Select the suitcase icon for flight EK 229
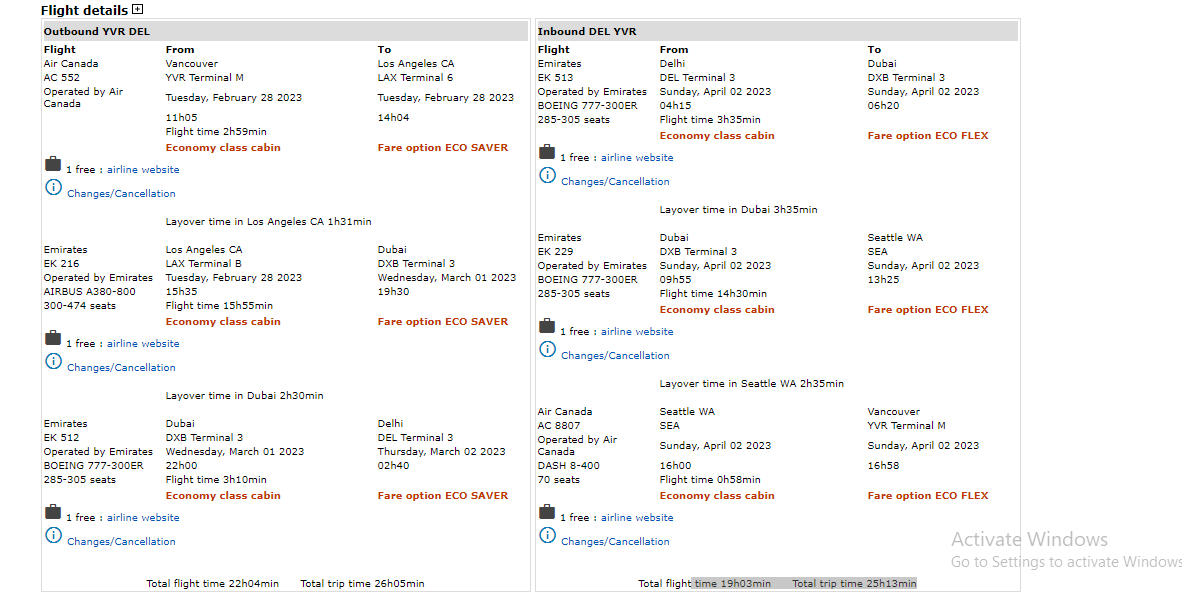1182x601 pixels. [x=547, y=326]
